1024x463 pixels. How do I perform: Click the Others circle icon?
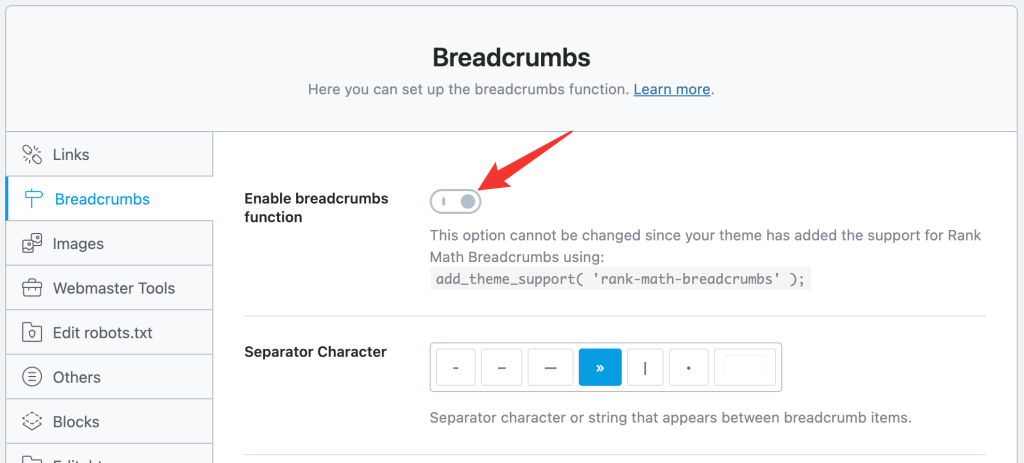pos(32,377)
